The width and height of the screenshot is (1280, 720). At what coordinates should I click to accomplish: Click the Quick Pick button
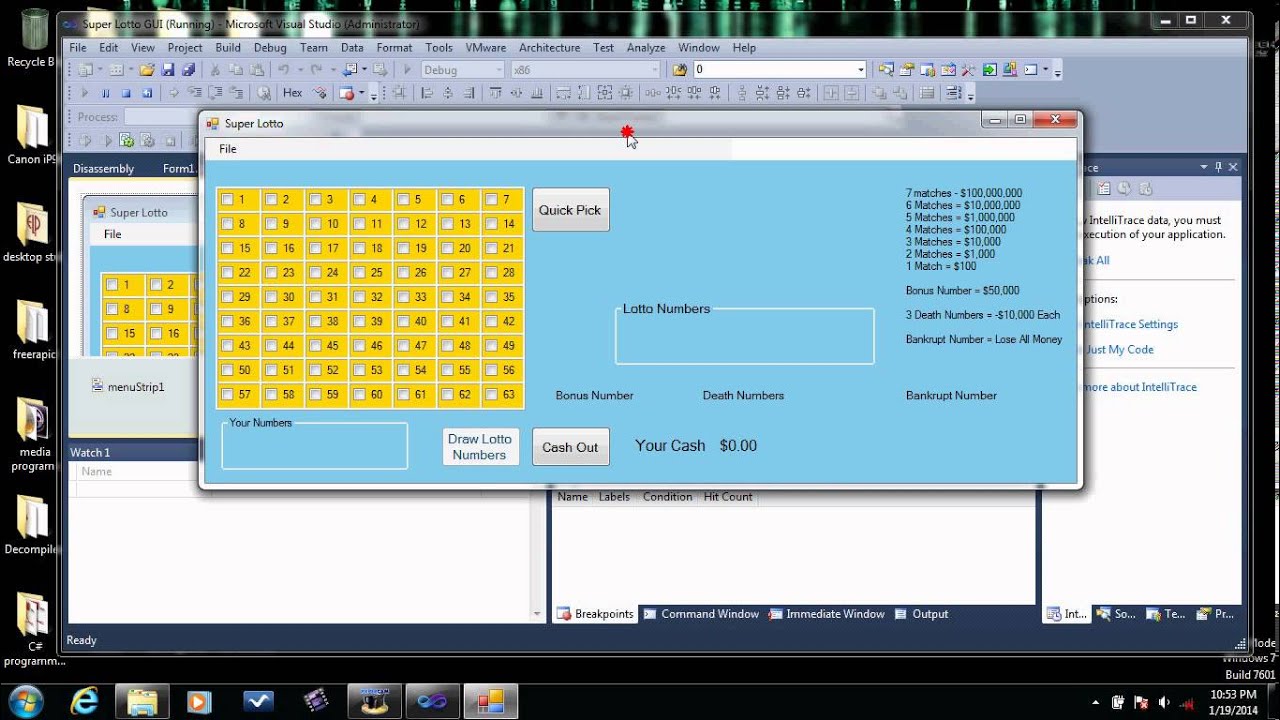(570, 210)
